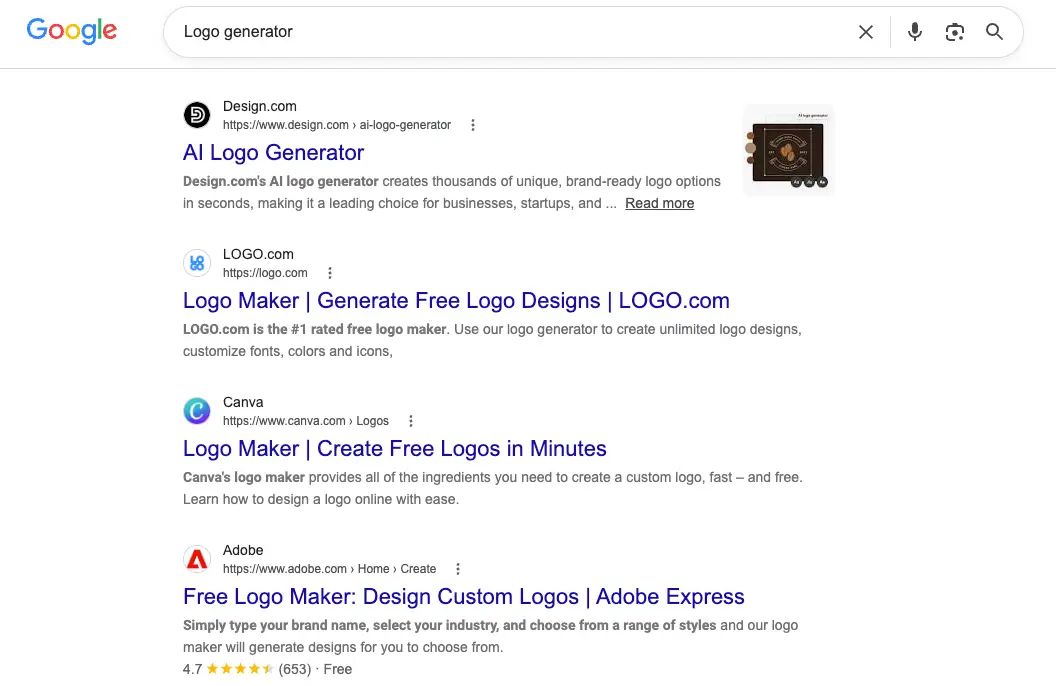Open Create Free Logos in Minutes link

tap(395, 448)
